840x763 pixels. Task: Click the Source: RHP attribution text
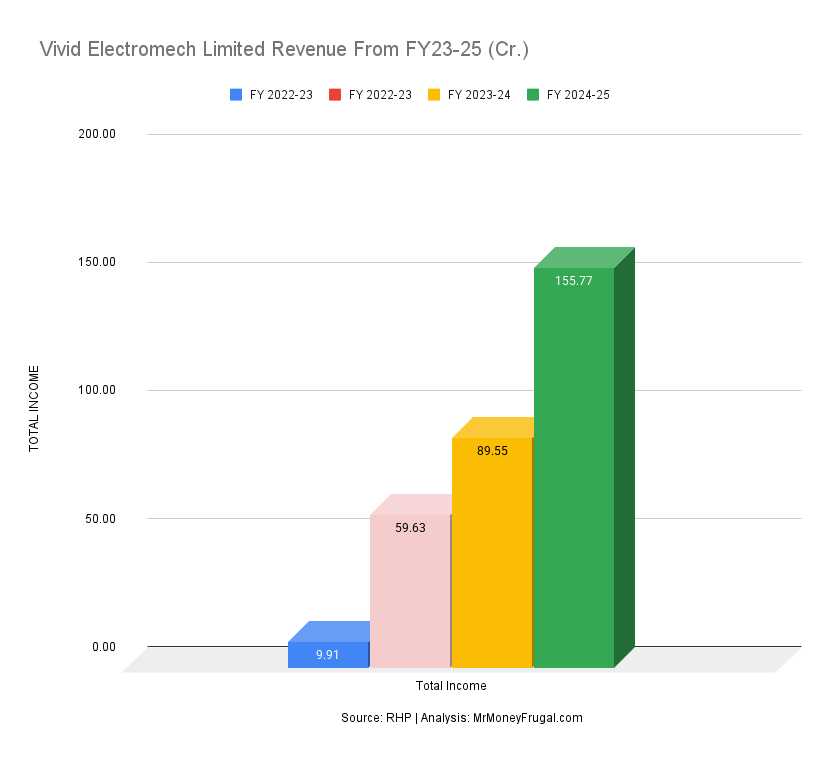click(377, 717)
